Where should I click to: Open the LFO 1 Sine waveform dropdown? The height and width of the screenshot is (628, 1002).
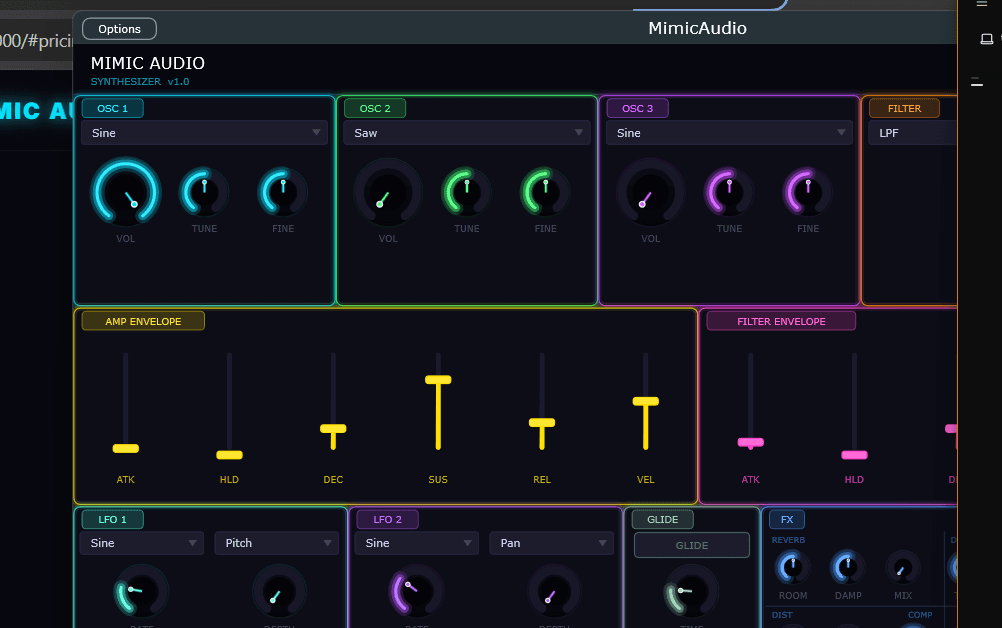pos(142,543)
